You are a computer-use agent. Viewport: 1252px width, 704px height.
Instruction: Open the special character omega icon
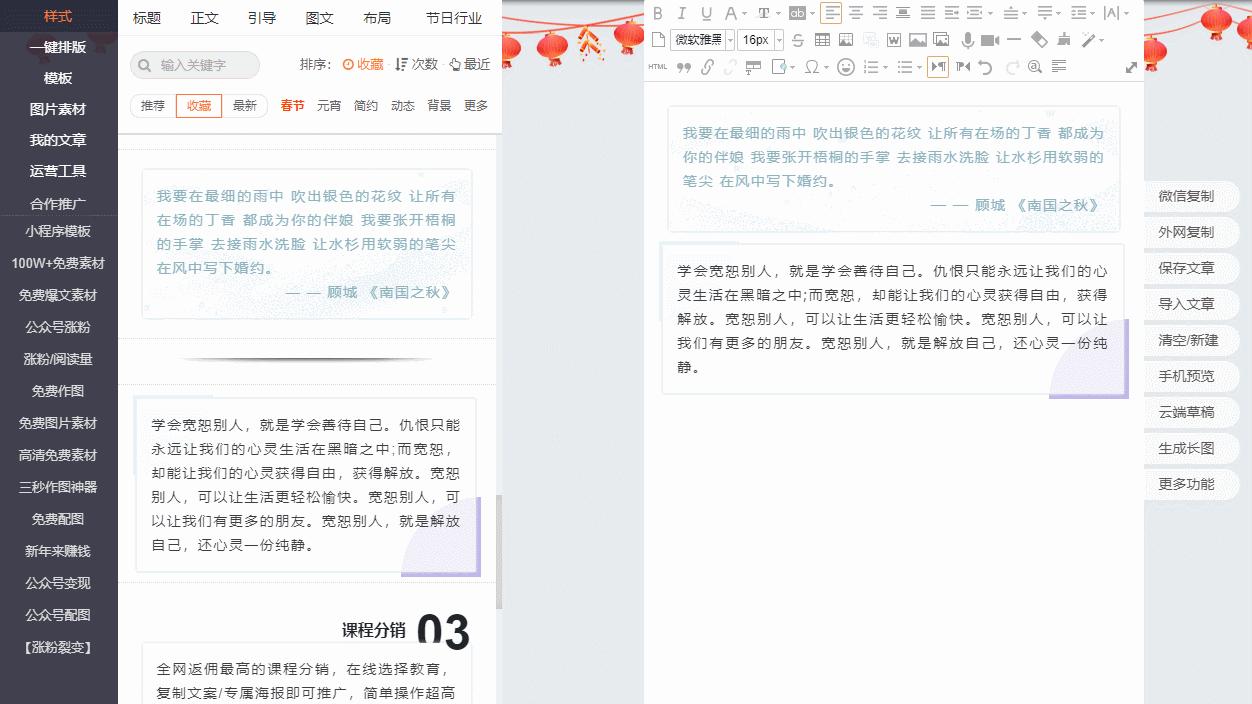coord(813,67)
